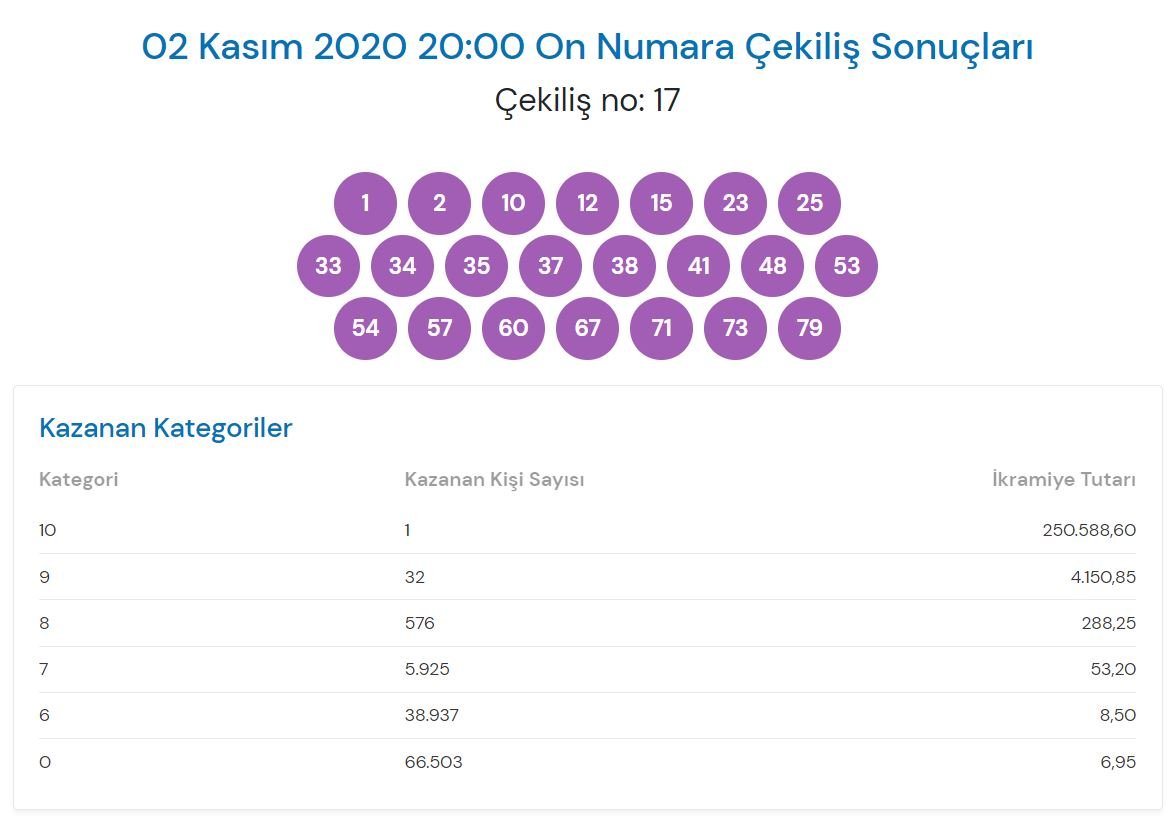Click the purple ball numbered 25
1176x820 pixels.
pos(809,203)
